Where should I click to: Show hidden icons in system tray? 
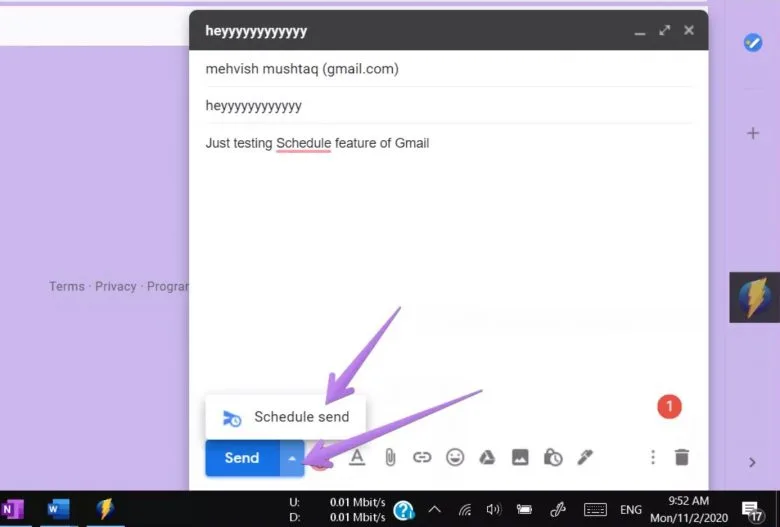coord(435,509)
